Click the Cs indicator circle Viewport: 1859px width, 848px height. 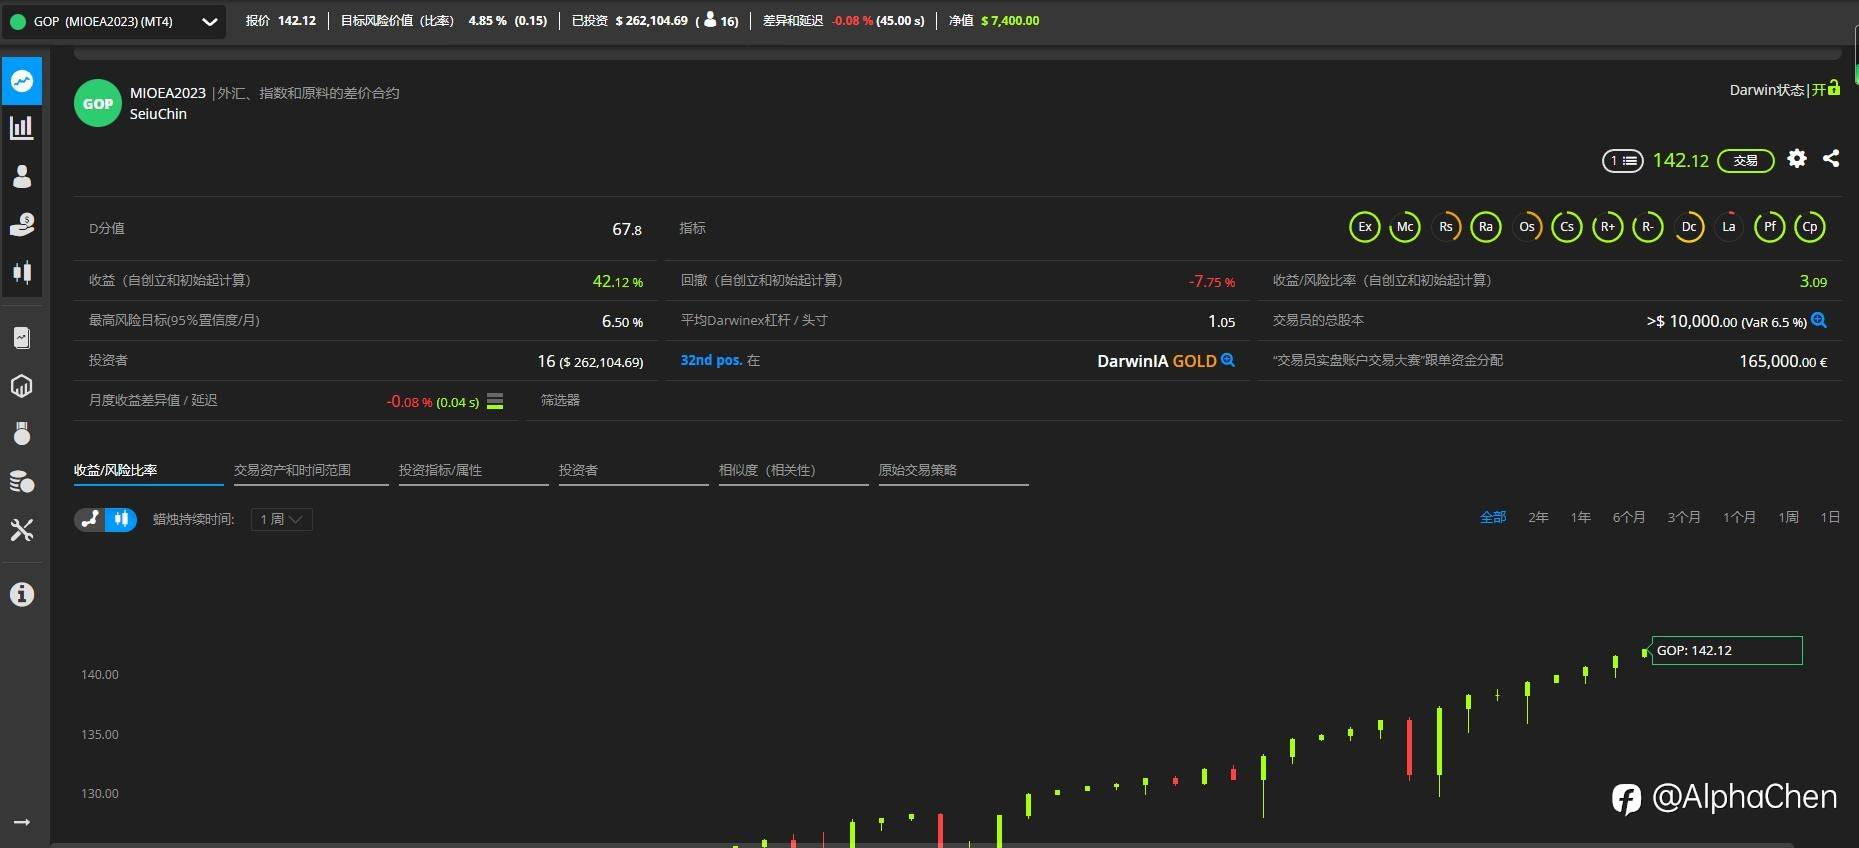(x=1567, y=227)
